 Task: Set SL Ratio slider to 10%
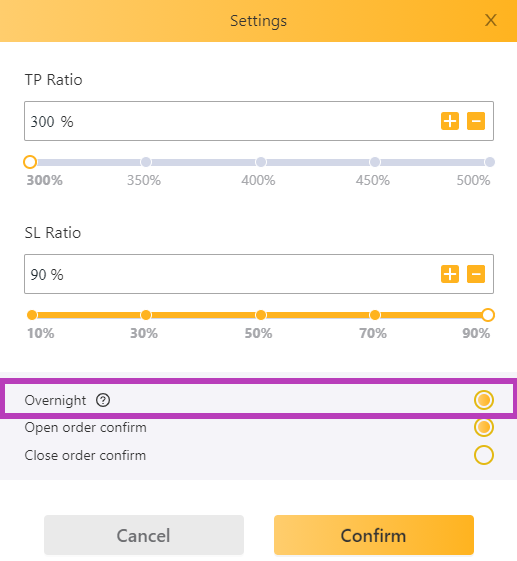point(32,315)
